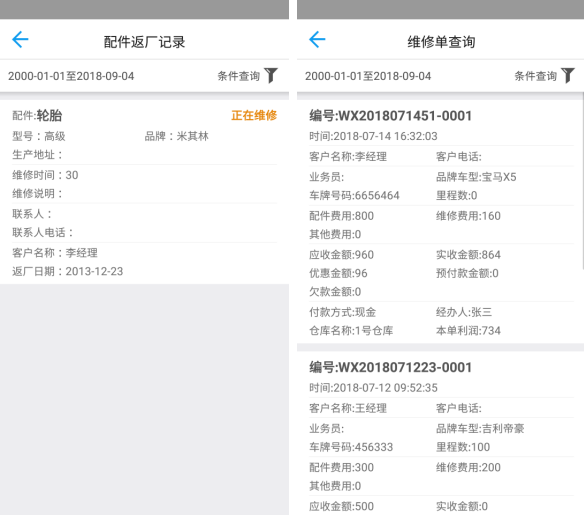Screen dimensions: 584x530
Task: Go back from 维修单查询 screen
Action: point(317,39)
